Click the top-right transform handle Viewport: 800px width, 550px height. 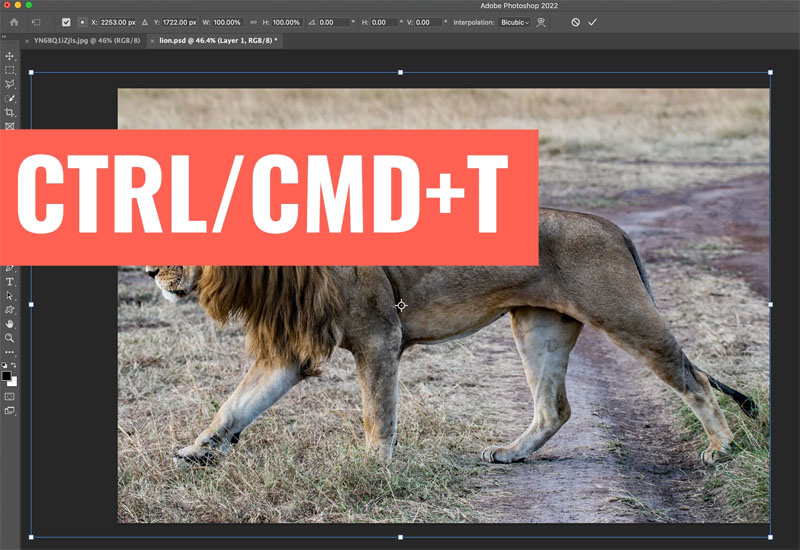click(x=770, y=72)
